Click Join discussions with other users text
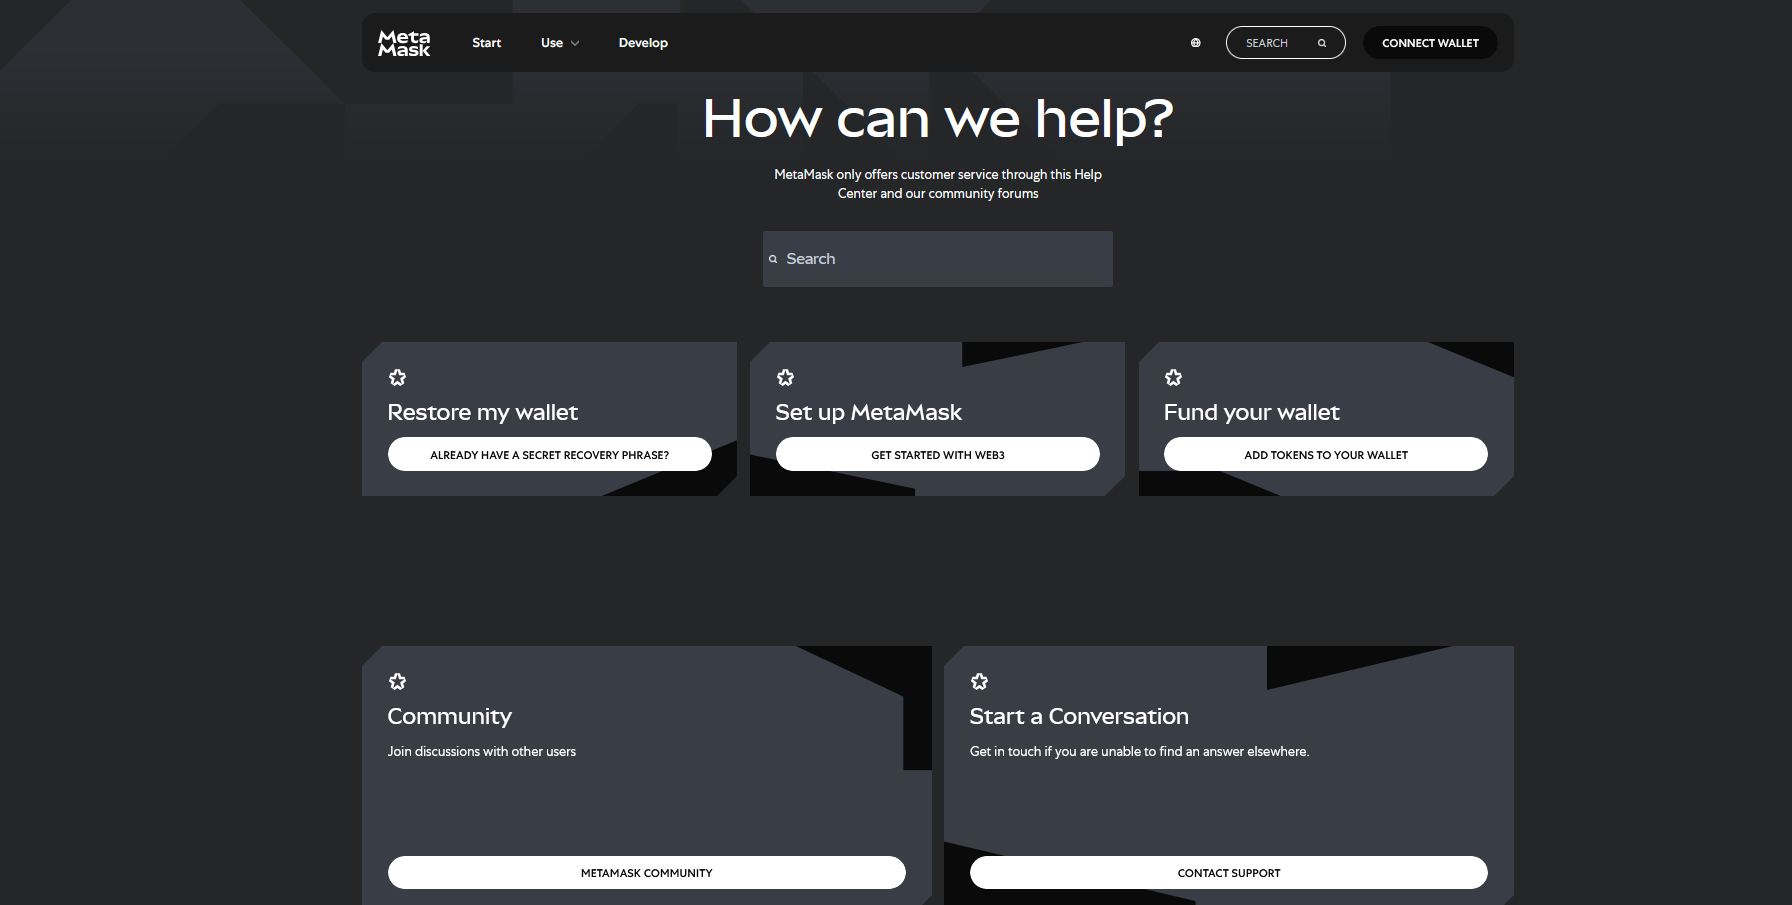The image size is (1792, 905). pos(482,751)
